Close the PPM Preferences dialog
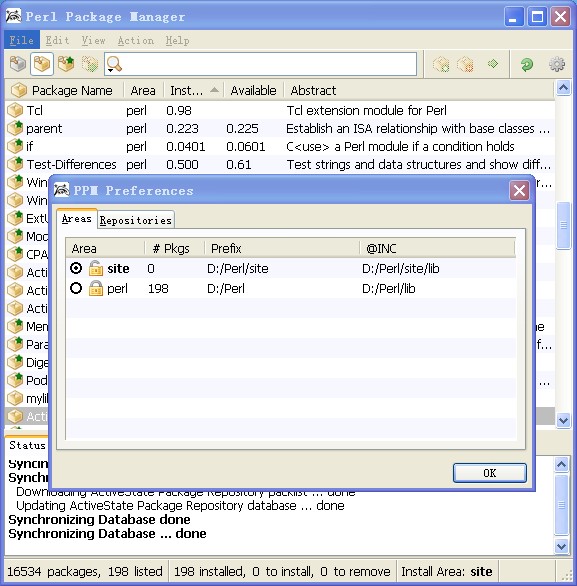This screenshot has width=577, height=586. (519, 191)
